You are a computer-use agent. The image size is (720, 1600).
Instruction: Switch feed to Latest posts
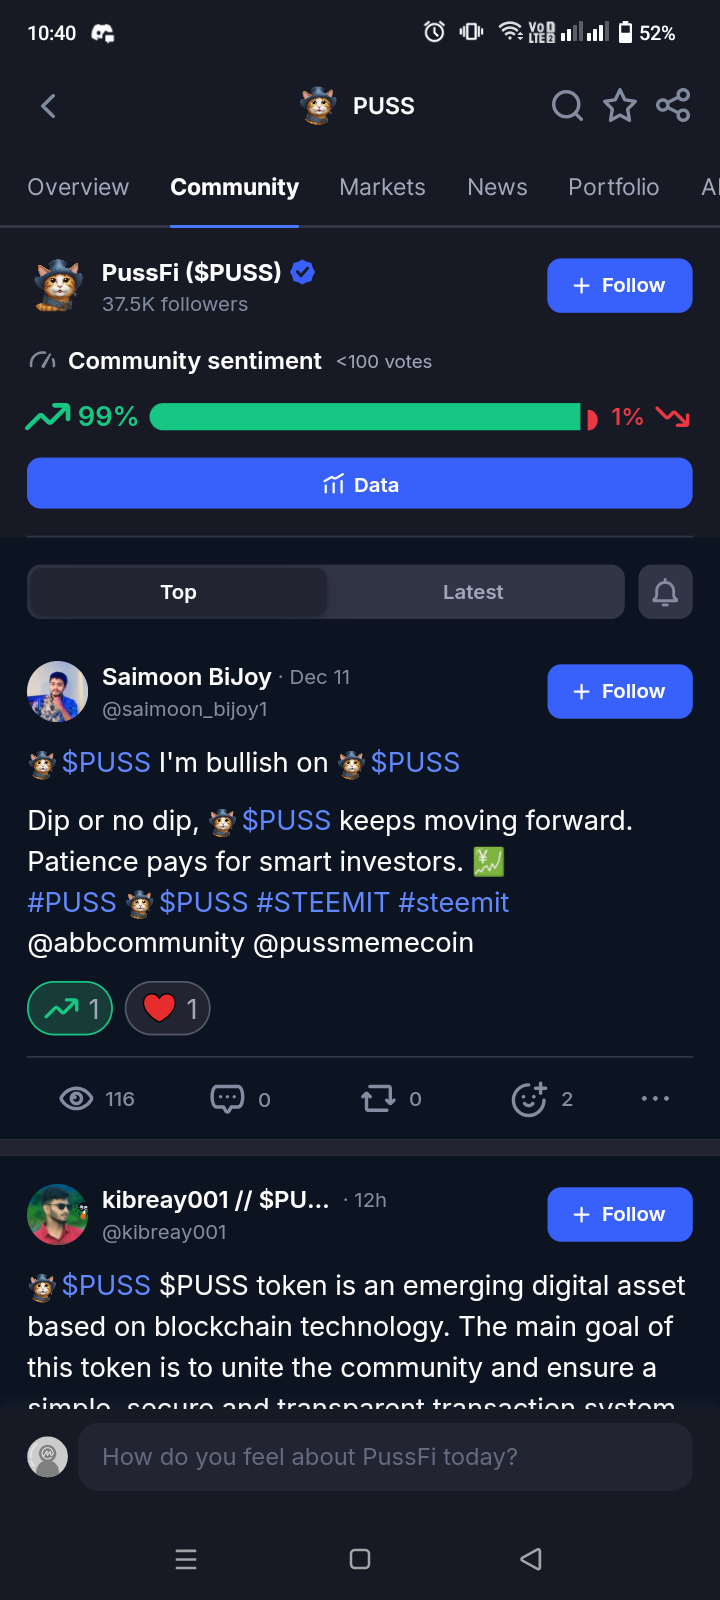(x=473, y=592)
